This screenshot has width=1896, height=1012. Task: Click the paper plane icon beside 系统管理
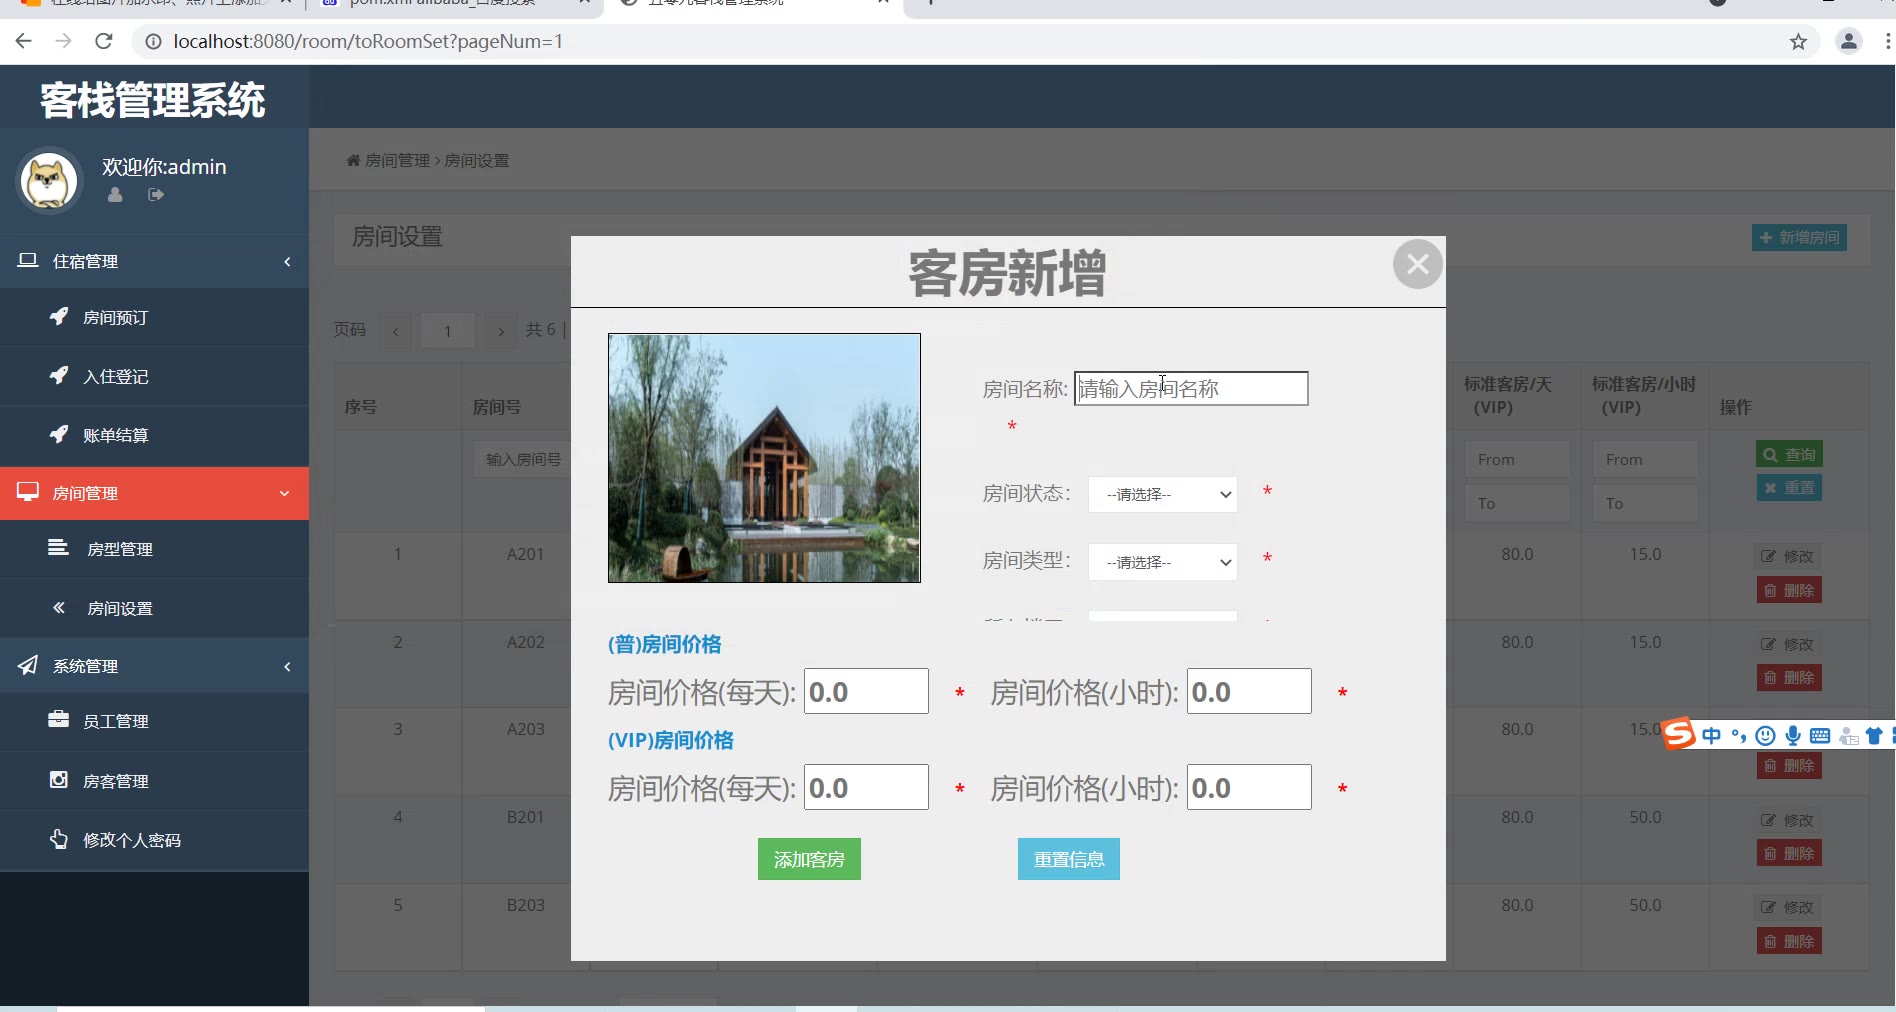[x=28, y=665]
